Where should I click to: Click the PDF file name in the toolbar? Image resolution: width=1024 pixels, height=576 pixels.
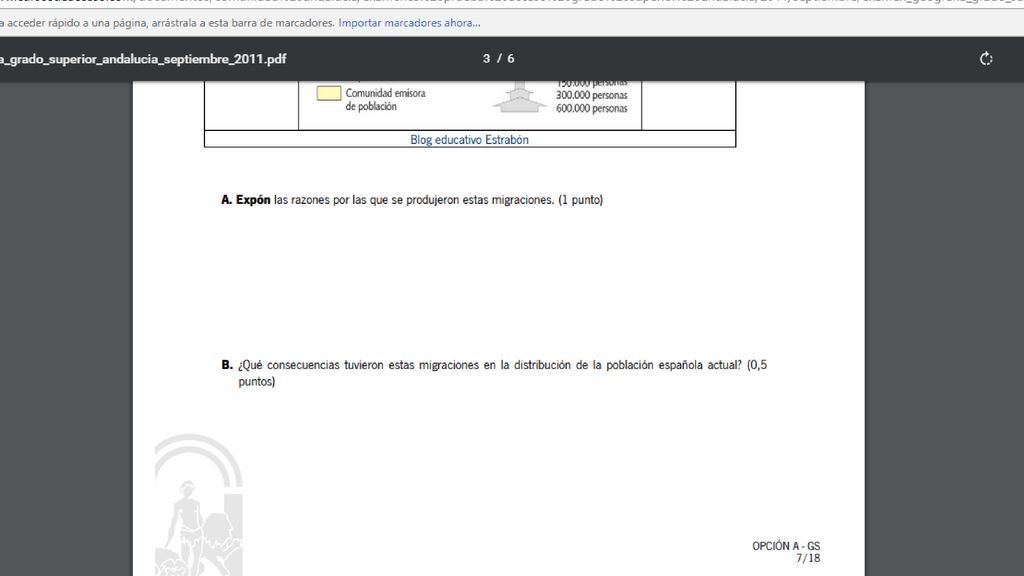tap(143, 59)
